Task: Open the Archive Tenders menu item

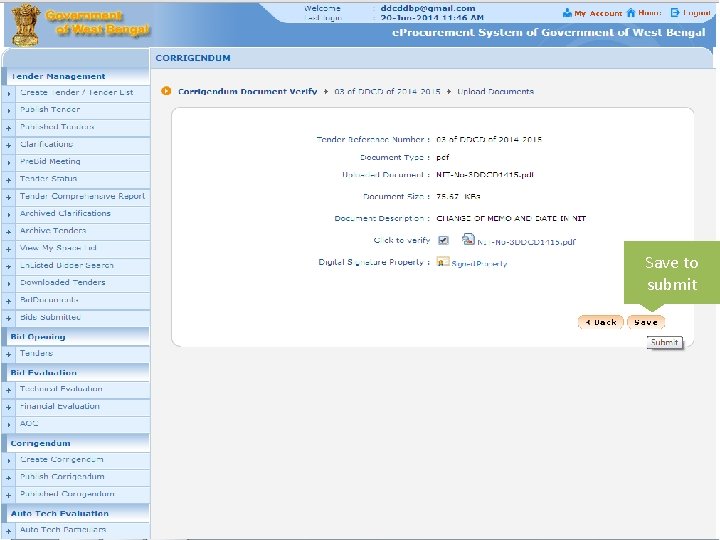Action: [x=53, y=231]
